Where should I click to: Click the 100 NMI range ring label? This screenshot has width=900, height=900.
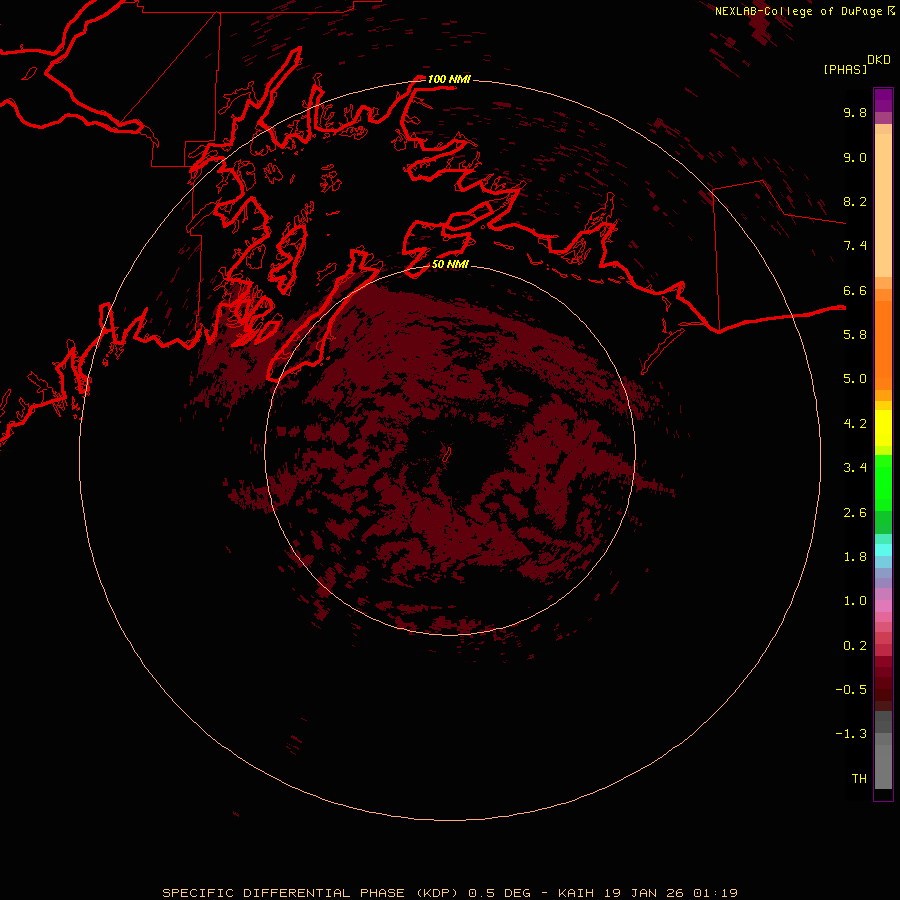(449, 79)
